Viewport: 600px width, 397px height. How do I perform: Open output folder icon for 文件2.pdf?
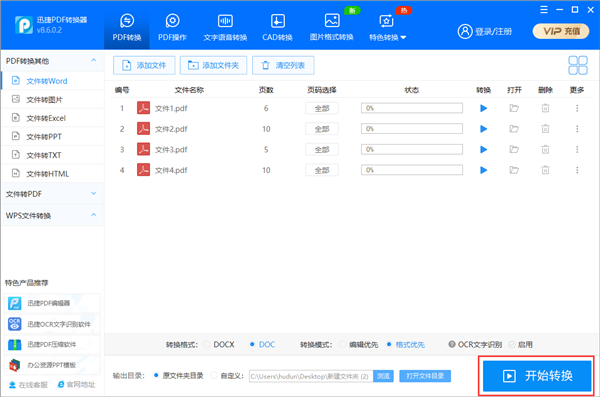(514, 129)
